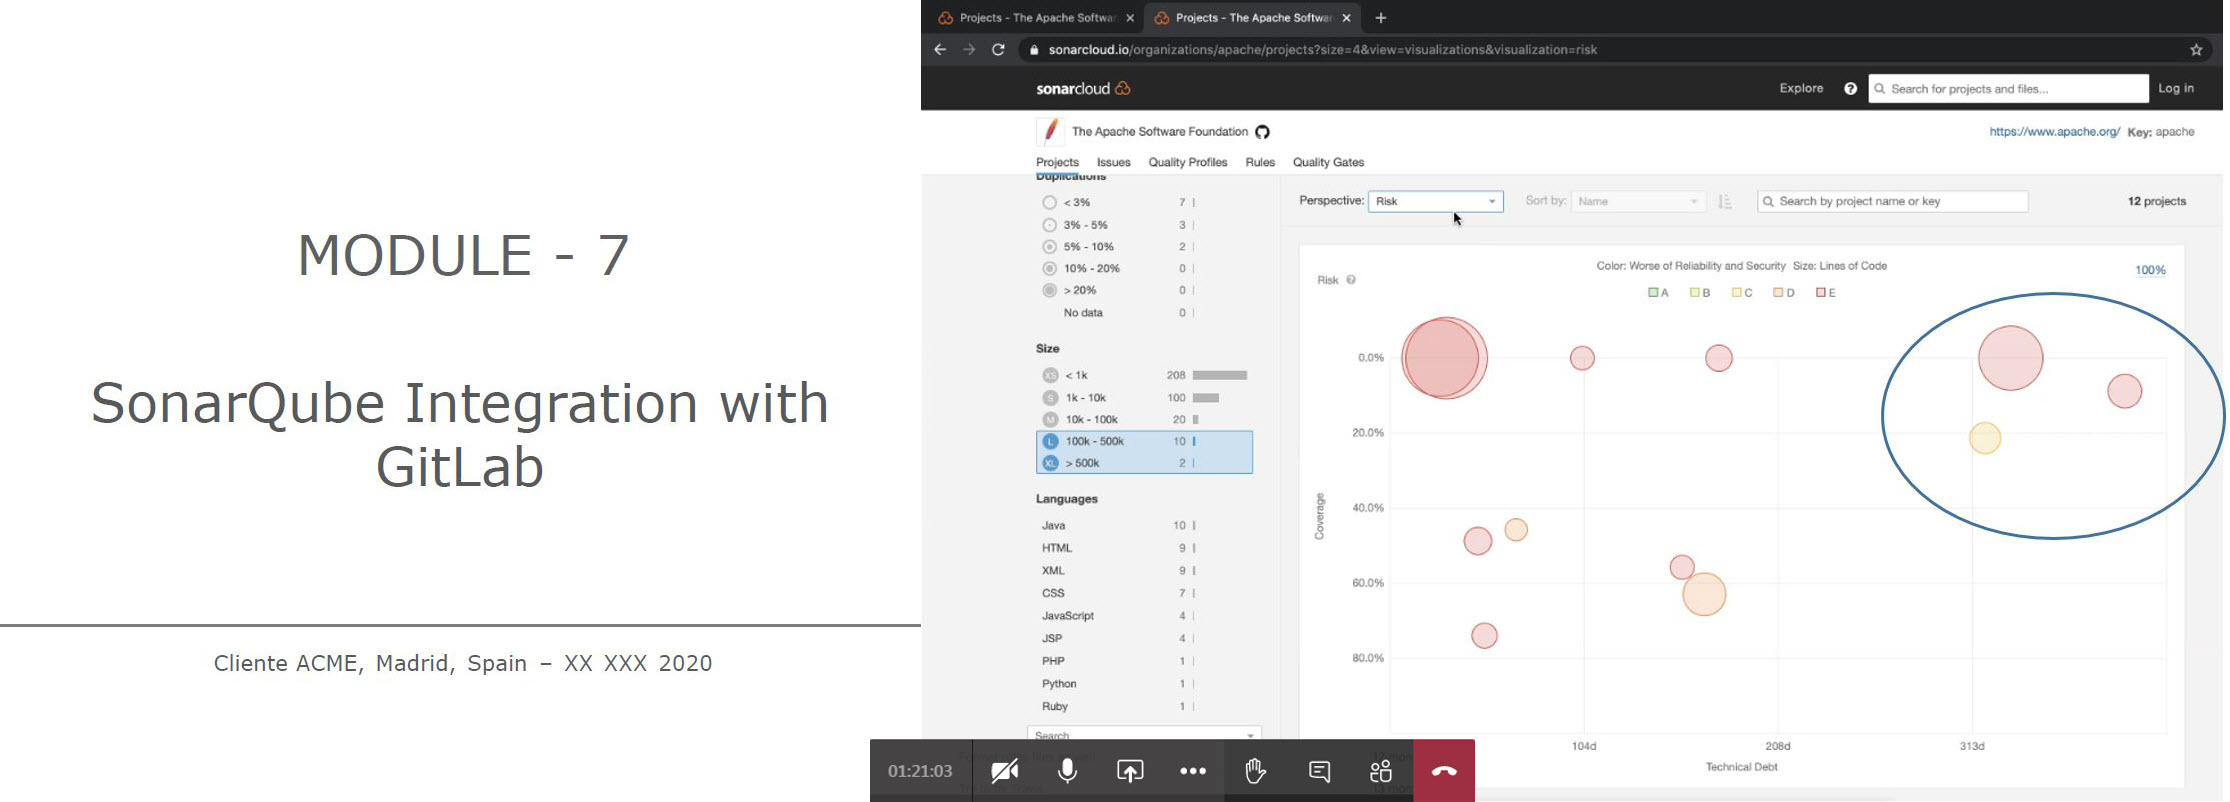The width and height of the screenshot is (2230, 802).
Task: Click the Apache feather logo
Action: 1050,131
